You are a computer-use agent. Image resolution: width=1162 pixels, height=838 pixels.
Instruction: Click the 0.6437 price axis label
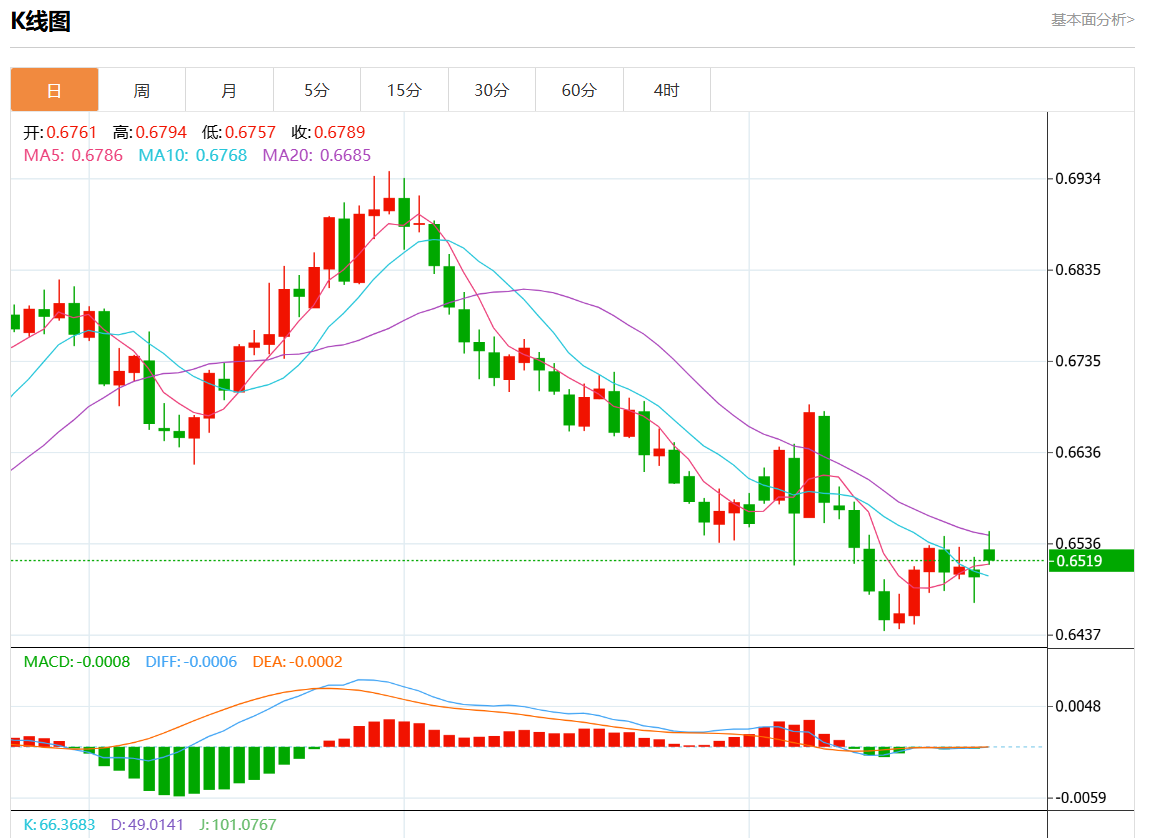click(x=1078, y=634)
